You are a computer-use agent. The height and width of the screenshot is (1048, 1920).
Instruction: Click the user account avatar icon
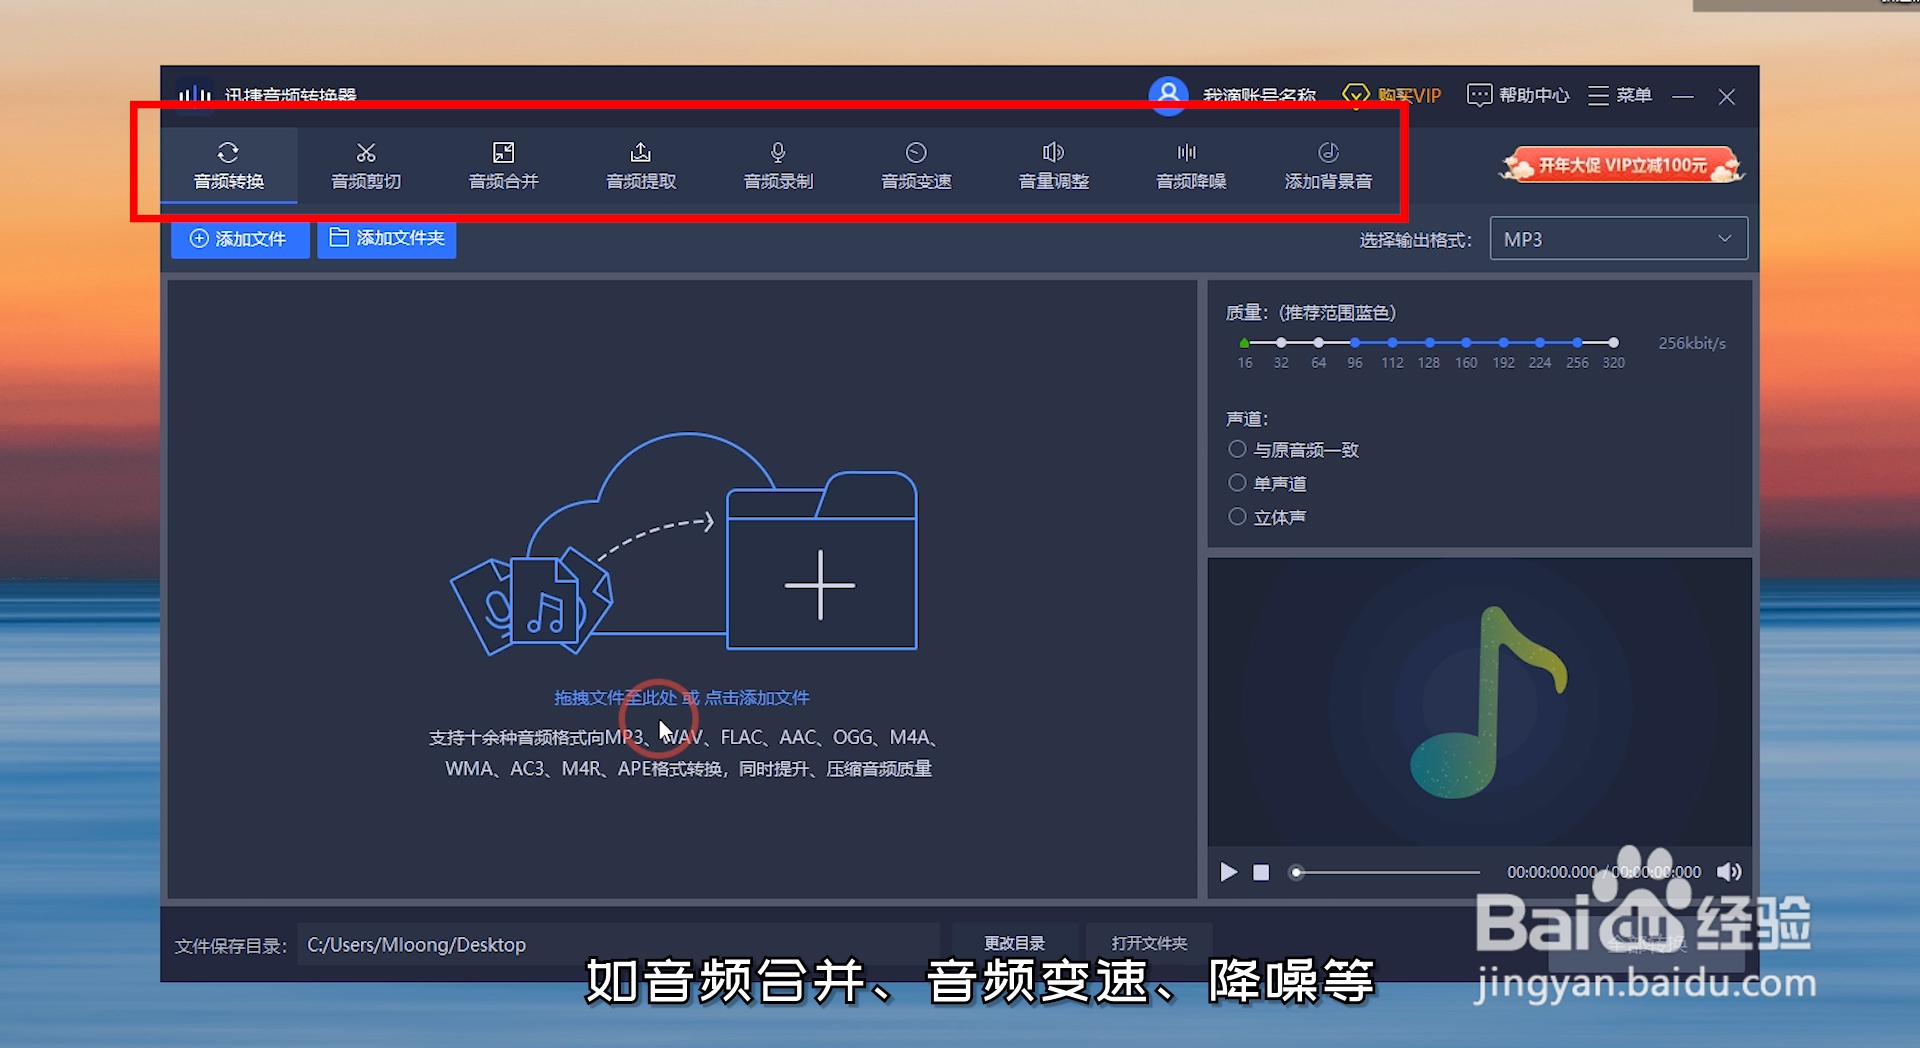click(1168, 95)
